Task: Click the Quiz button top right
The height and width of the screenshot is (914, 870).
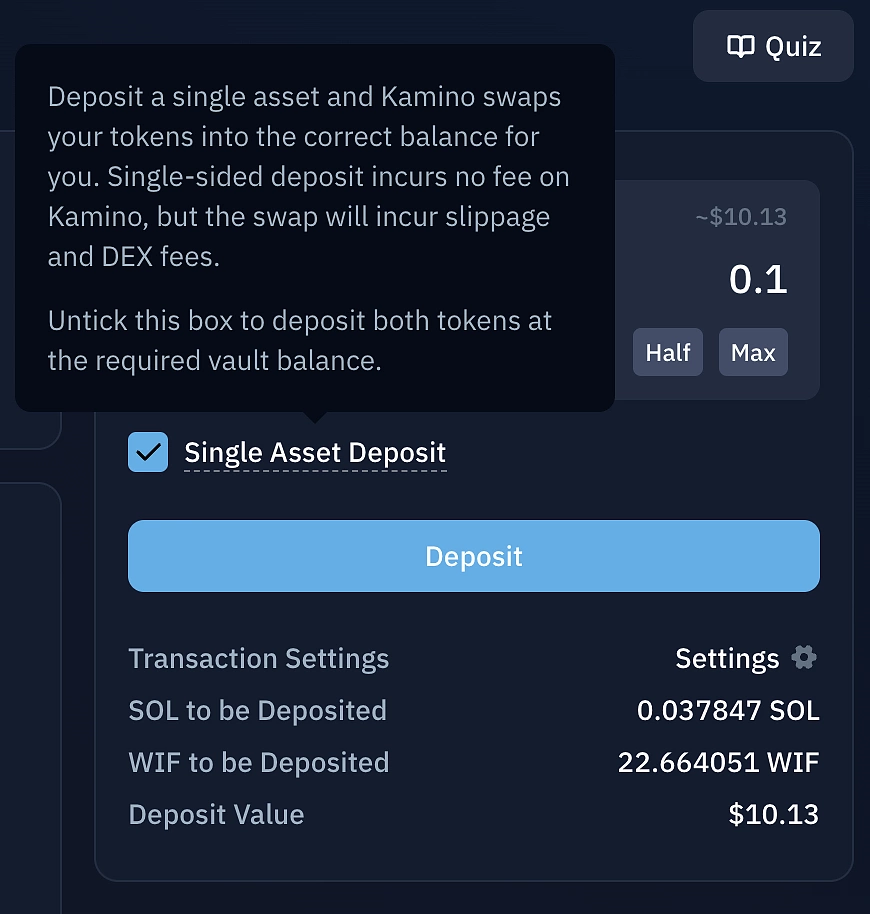Action: [x=773, y=45]
